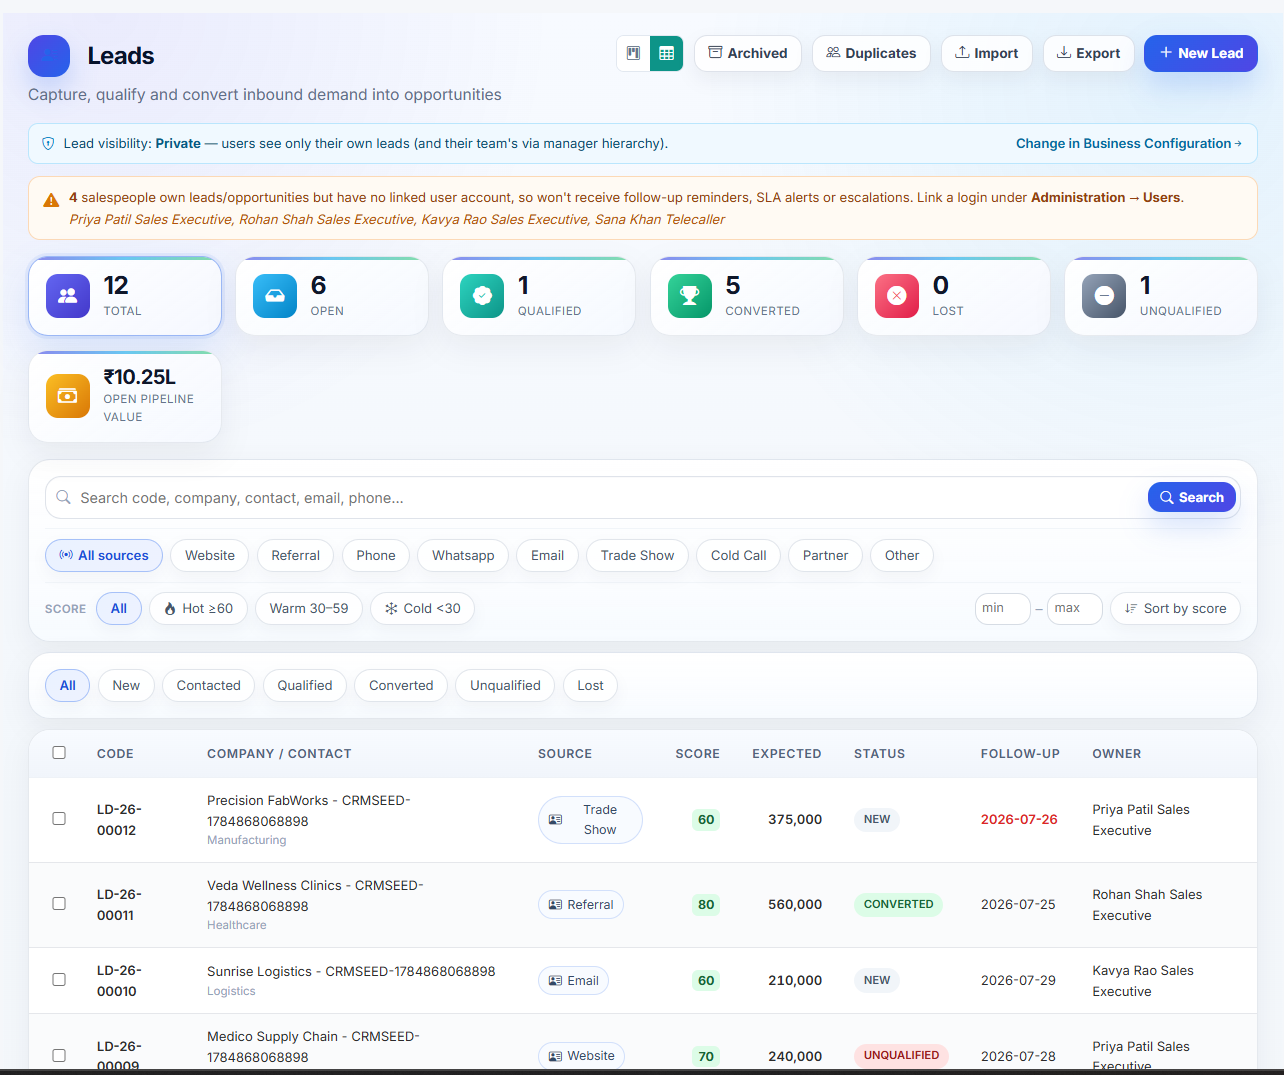This screenshot has height=1075, width=1284.
Task: Click the magnifier icon in search field
Action: click(x=63, y=497)
